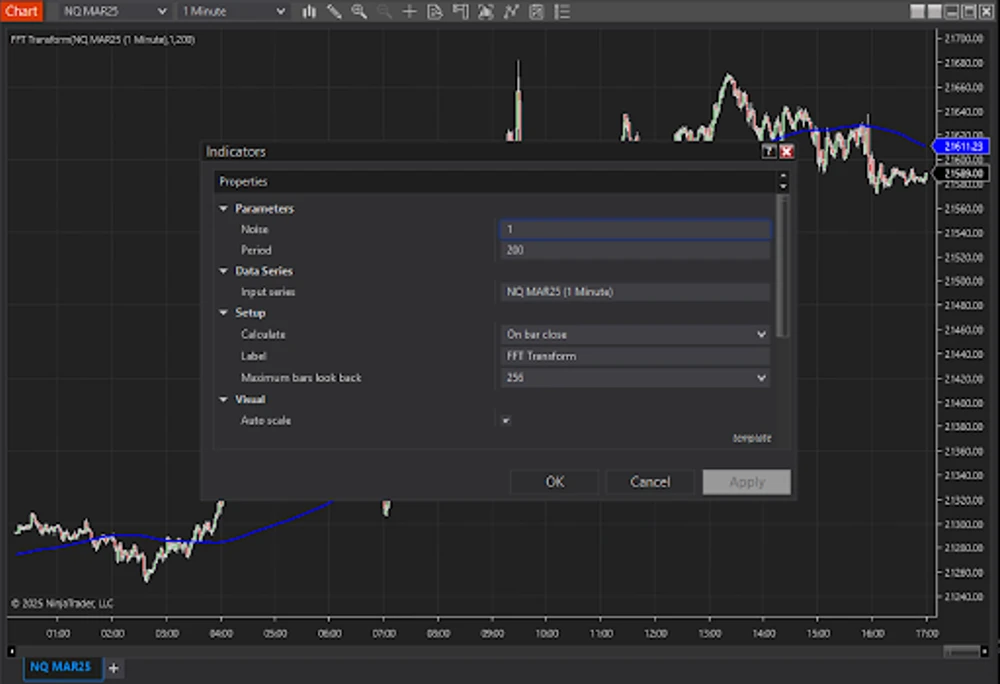Click the Properties header down arrow
This screenshot has height=684, width=1000.
coord(783,187)
